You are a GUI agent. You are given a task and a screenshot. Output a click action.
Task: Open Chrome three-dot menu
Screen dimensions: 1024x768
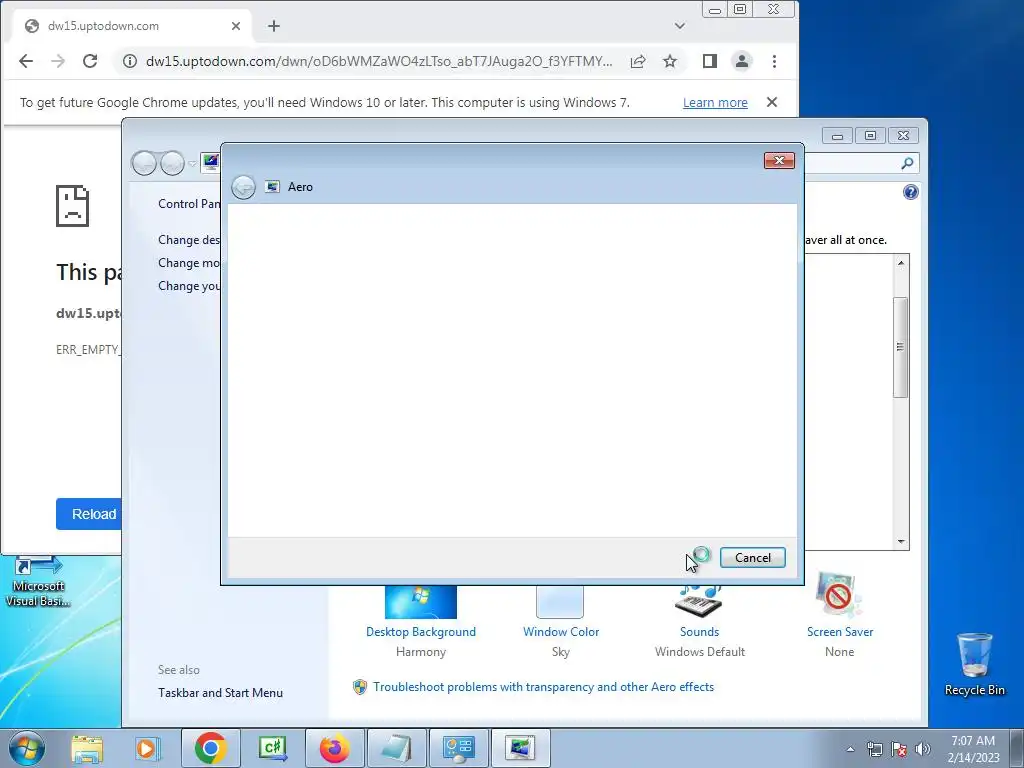[774, 61]
